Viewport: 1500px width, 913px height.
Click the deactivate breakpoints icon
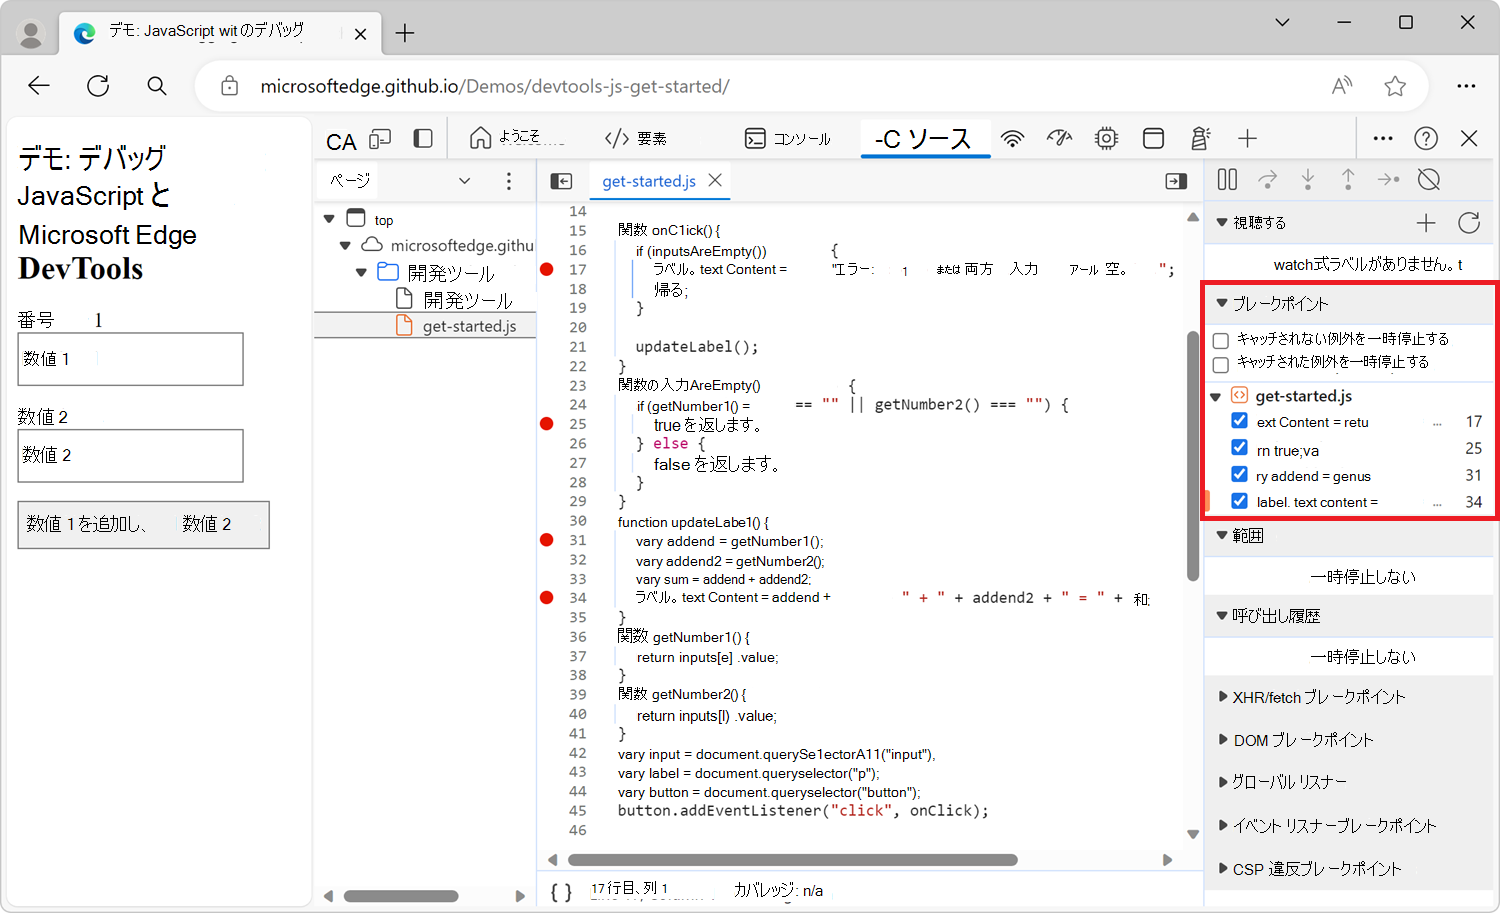click(1429, 180)
